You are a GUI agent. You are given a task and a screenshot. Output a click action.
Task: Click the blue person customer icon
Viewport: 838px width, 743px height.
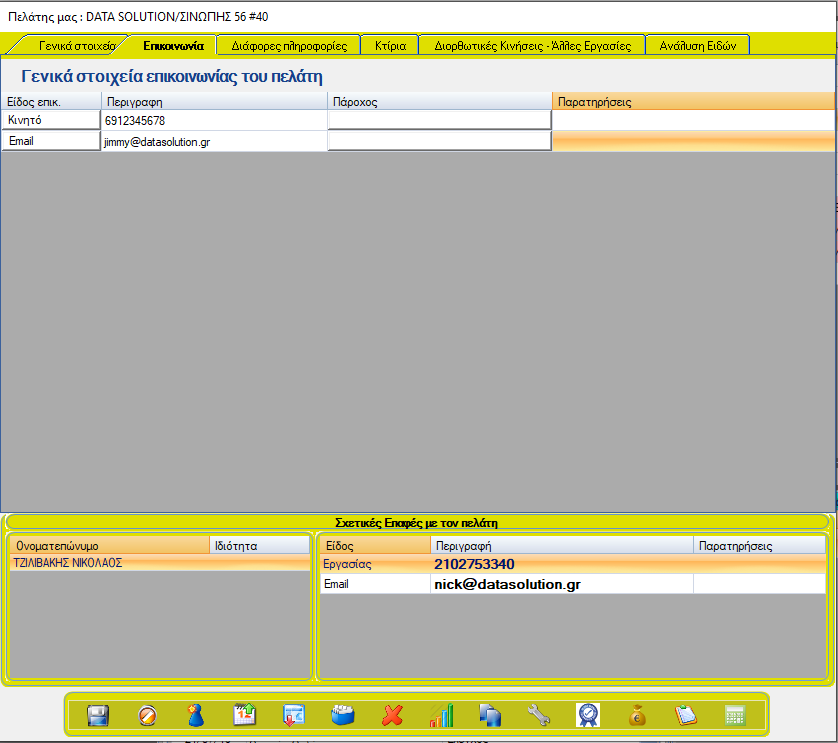196,716
